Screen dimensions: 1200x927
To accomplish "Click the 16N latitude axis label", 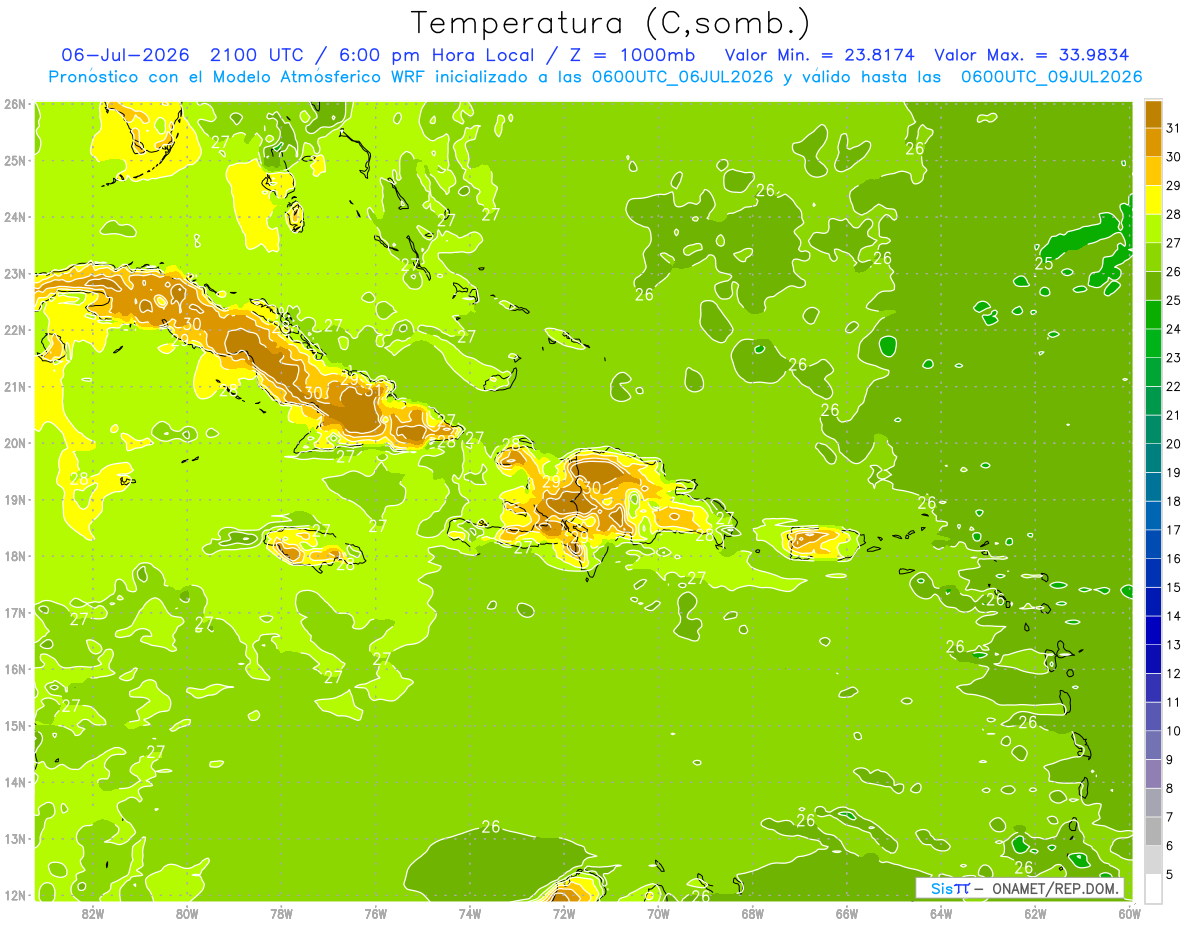I will coord(14,669).
